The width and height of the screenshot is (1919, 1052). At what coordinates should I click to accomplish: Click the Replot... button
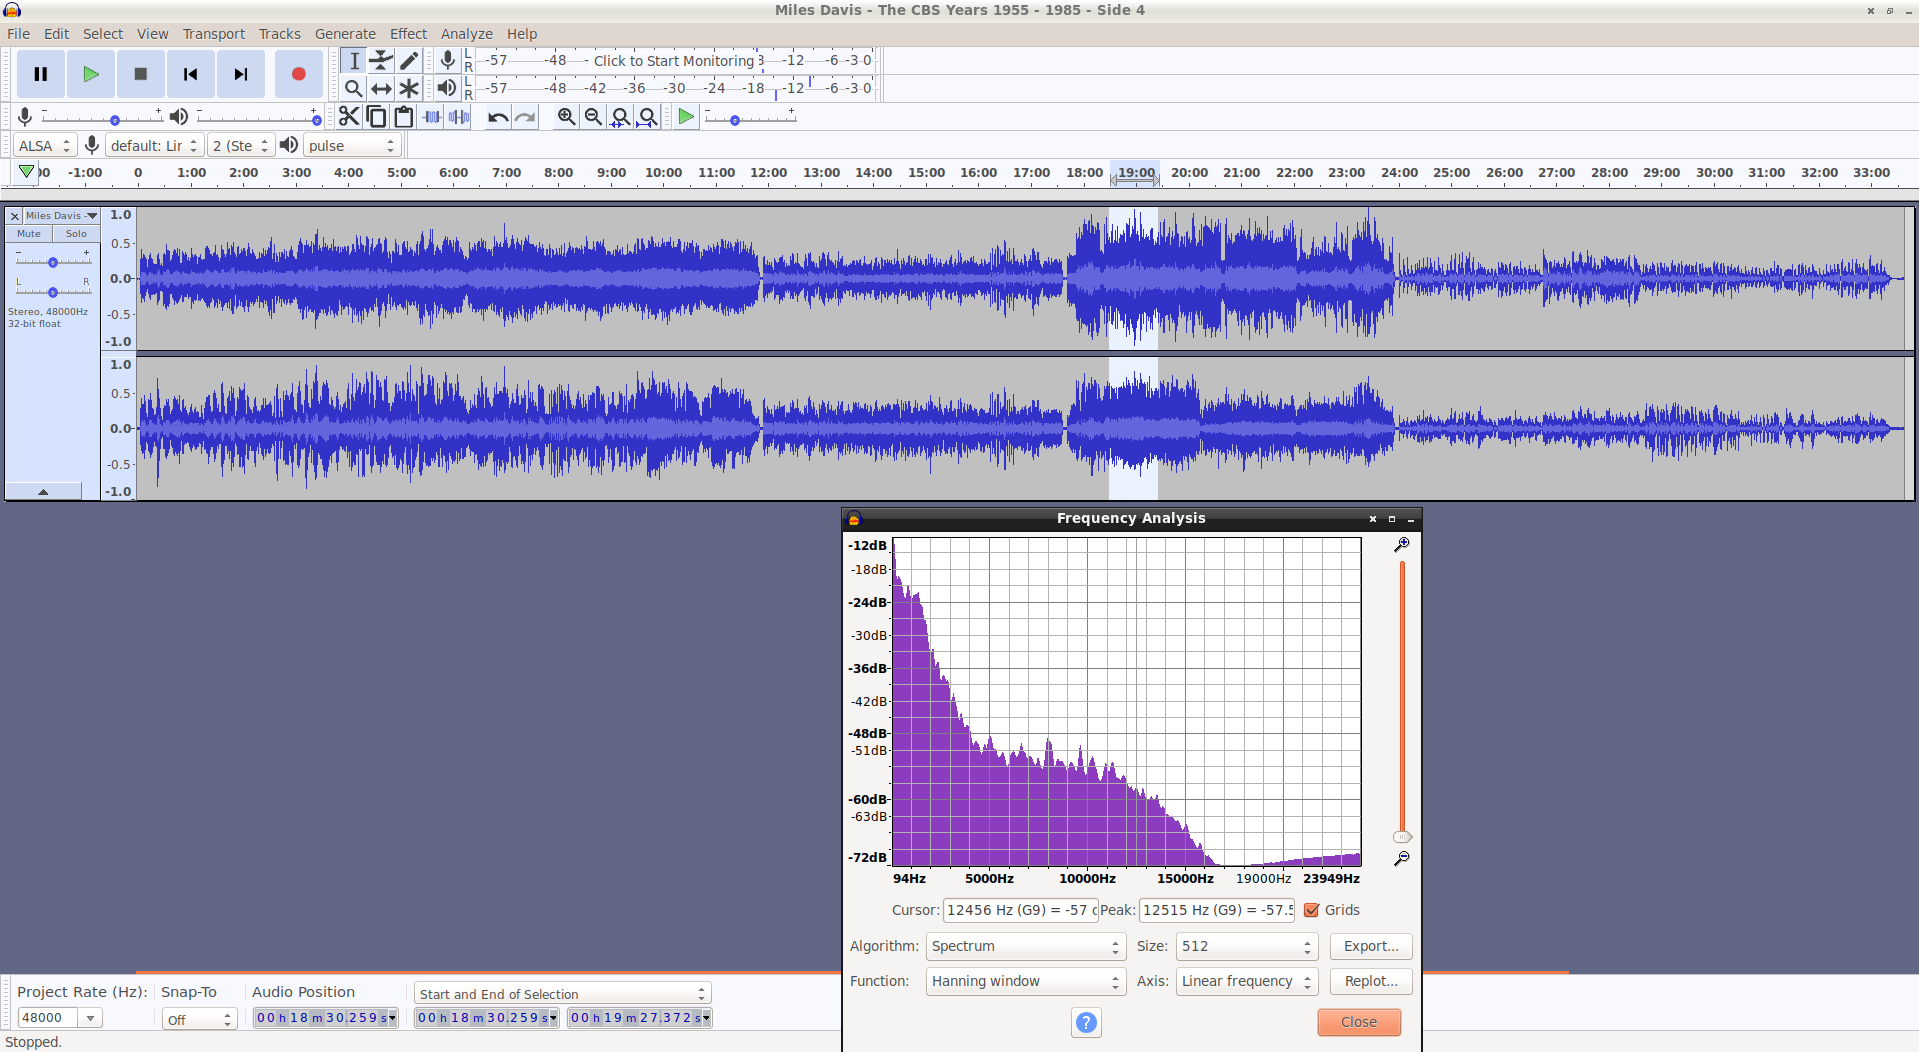(1371, 981)
